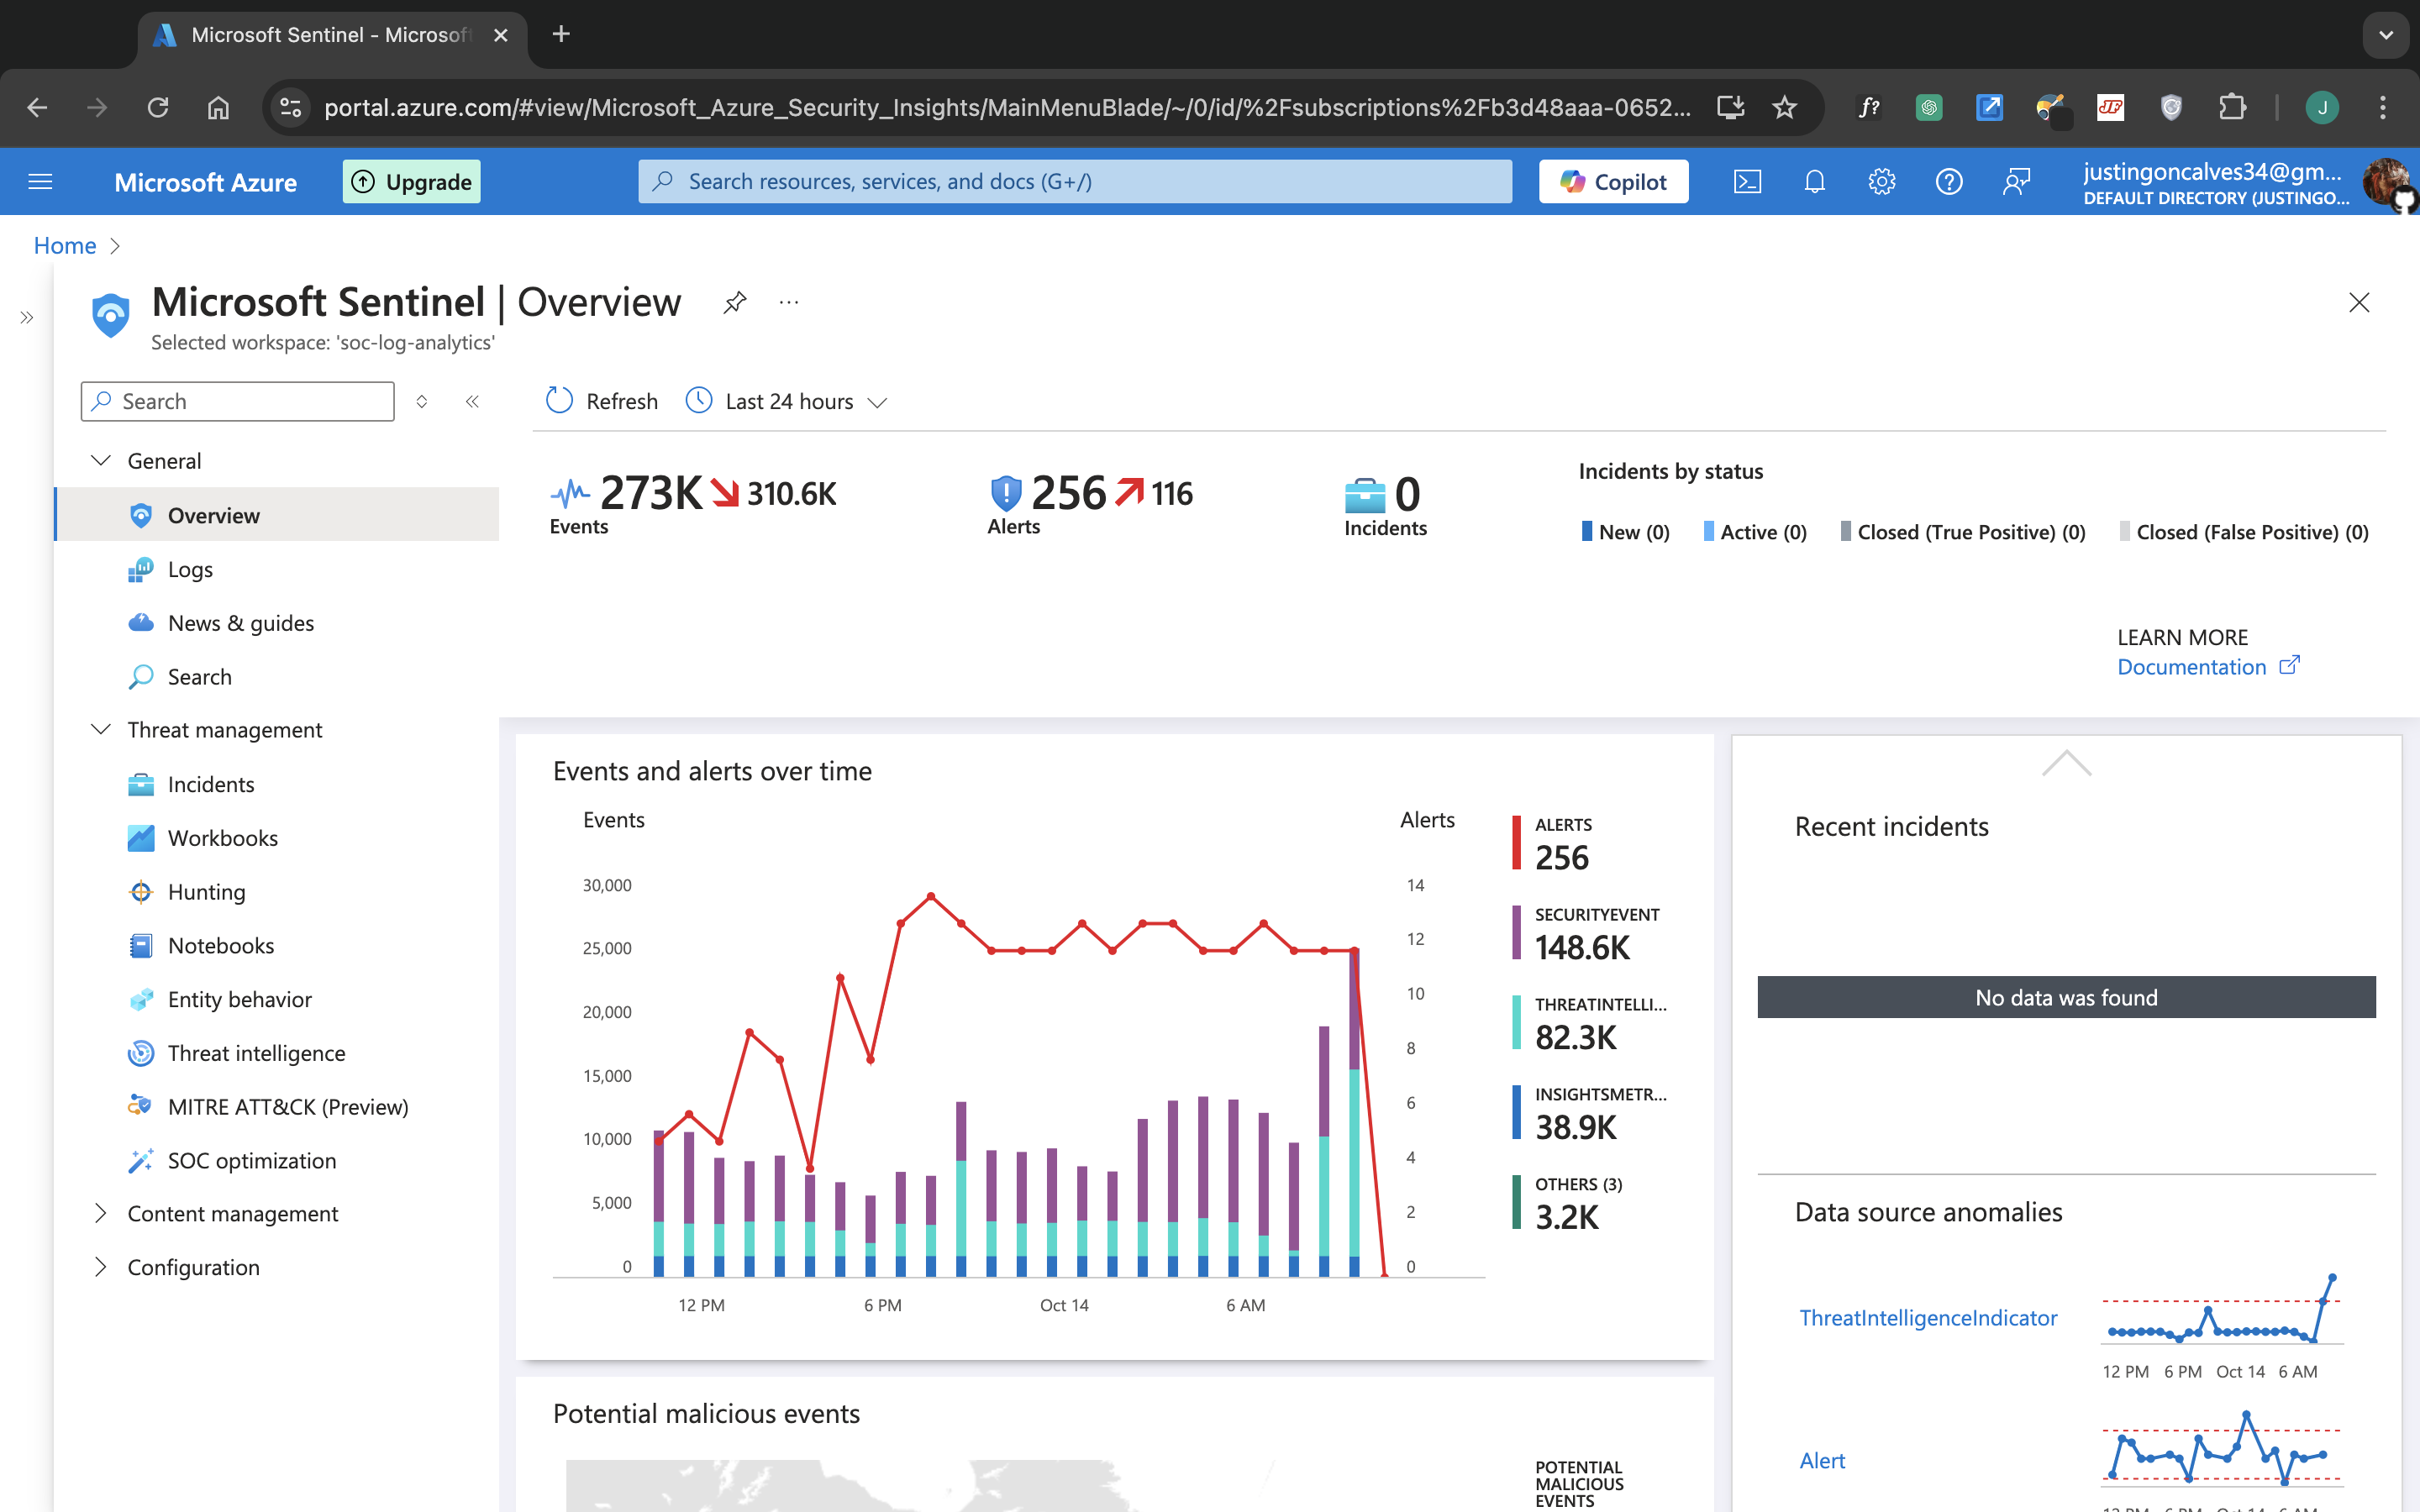2420x1512 pixels.
Task: Click the Threat intelligence icon
Action: (141, 1053)
